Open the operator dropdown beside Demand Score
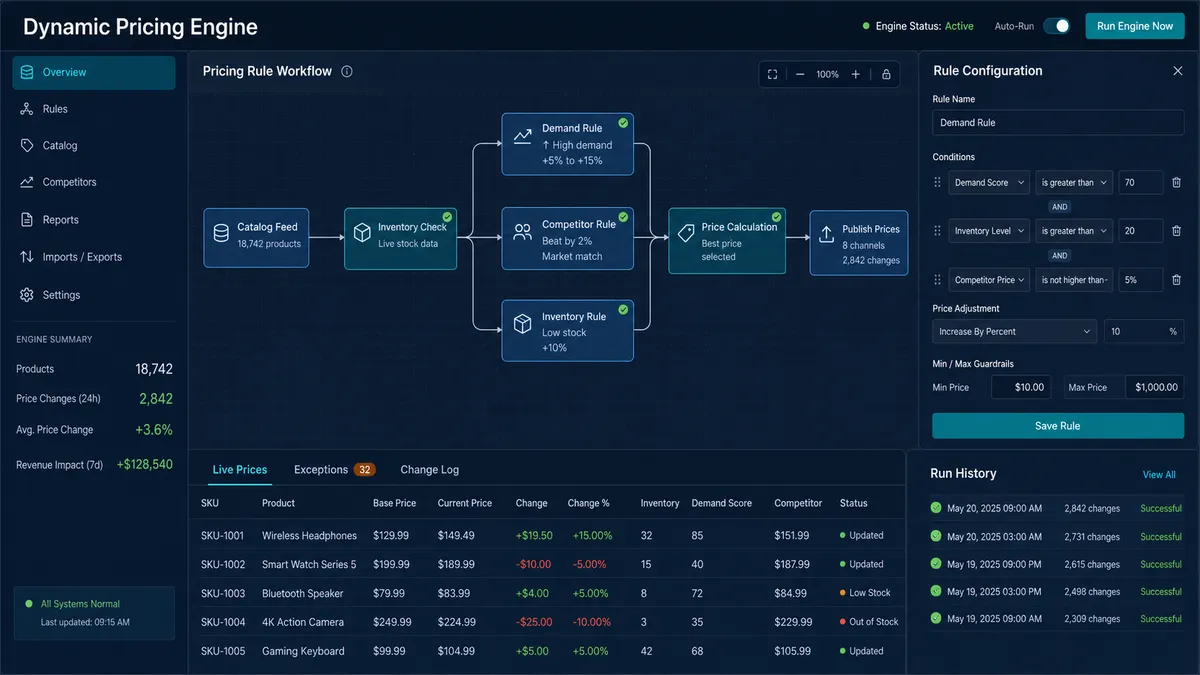This screenshot has width=1200, height=675. pos(1074,182)
